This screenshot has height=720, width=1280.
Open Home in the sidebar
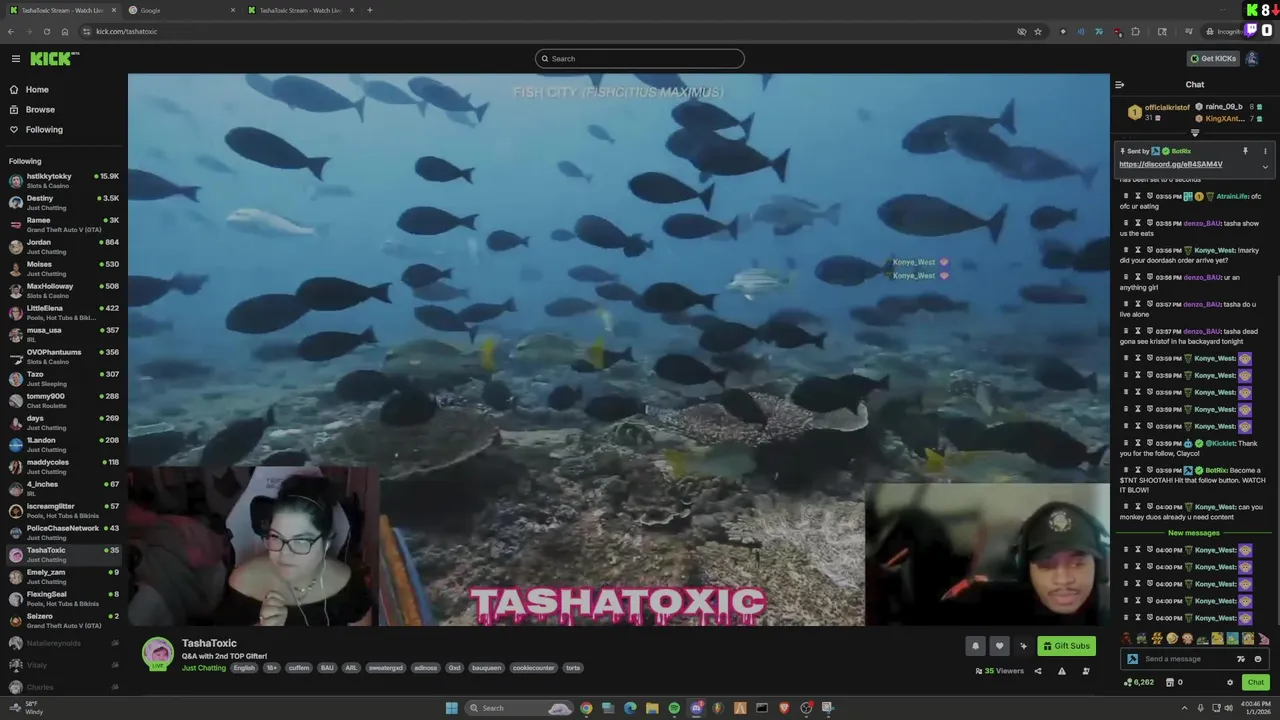37,89
